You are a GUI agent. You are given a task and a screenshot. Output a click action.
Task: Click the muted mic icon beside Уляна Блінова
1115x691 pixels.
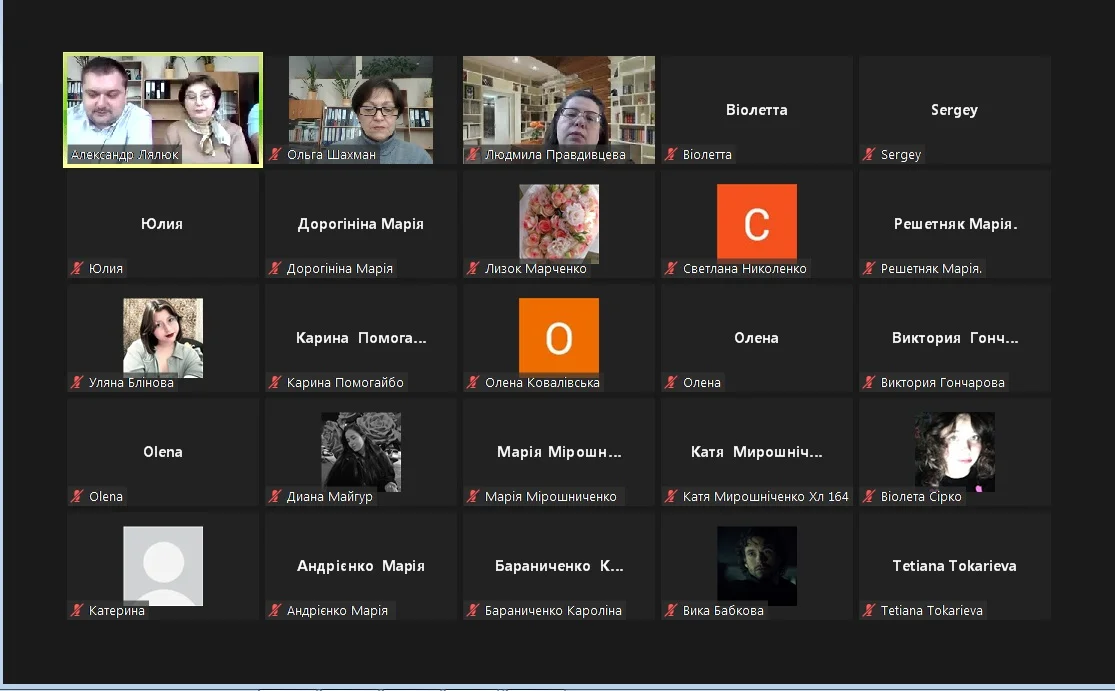78,382
